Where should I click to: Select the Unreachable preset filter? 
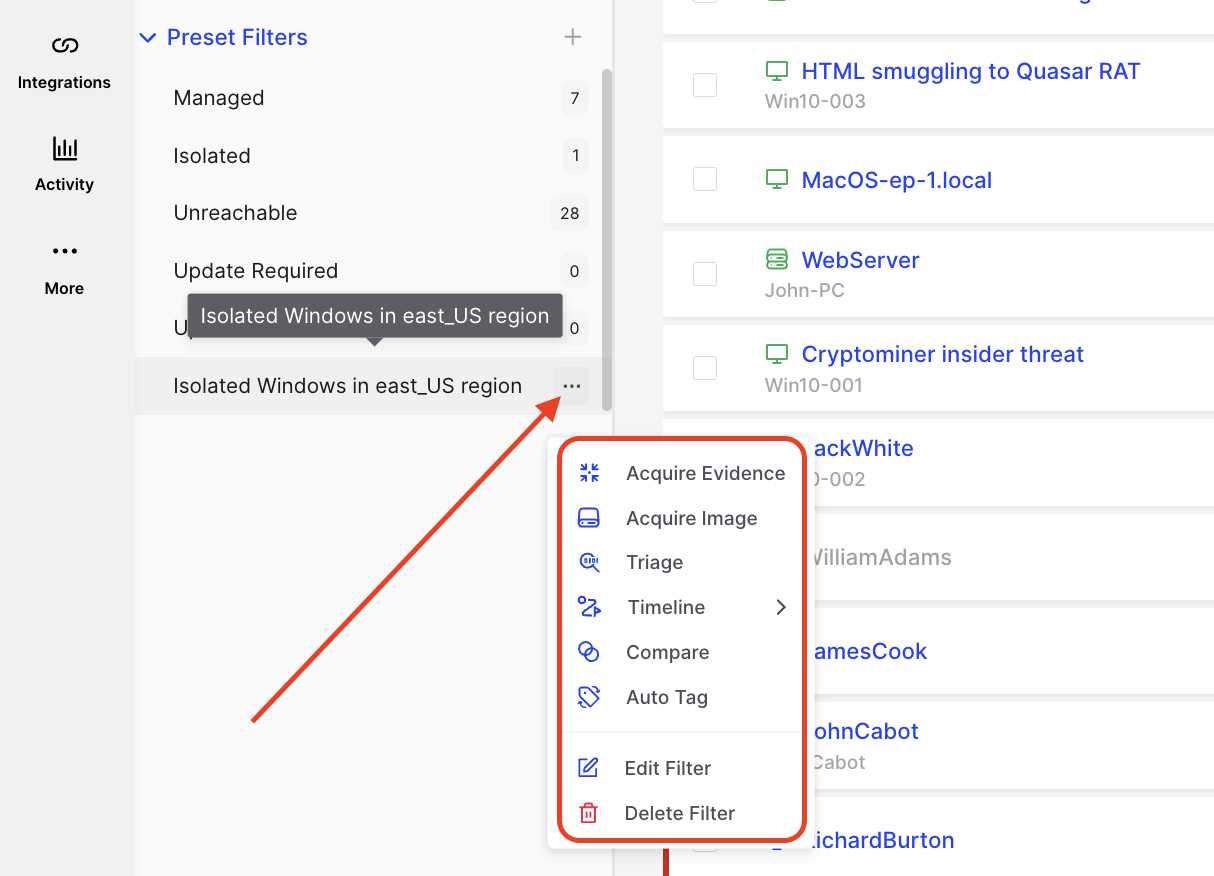(235, 213)
